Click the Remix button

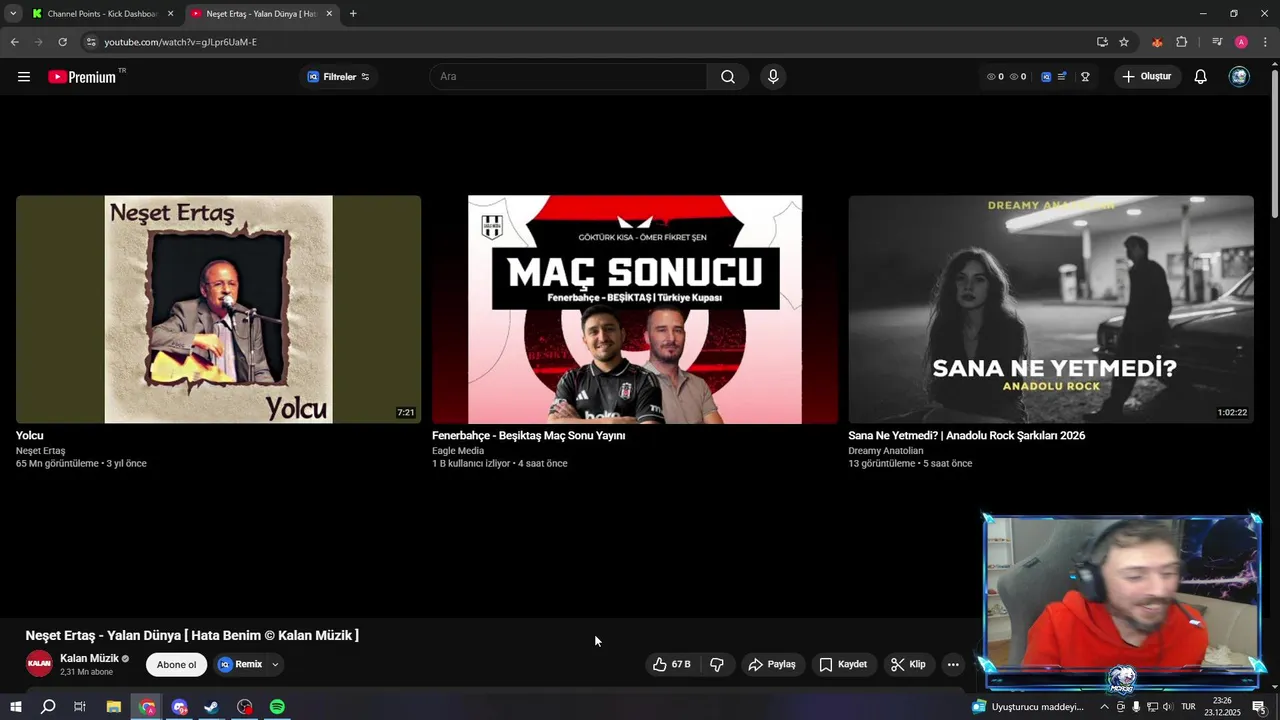tap(240, 664)
